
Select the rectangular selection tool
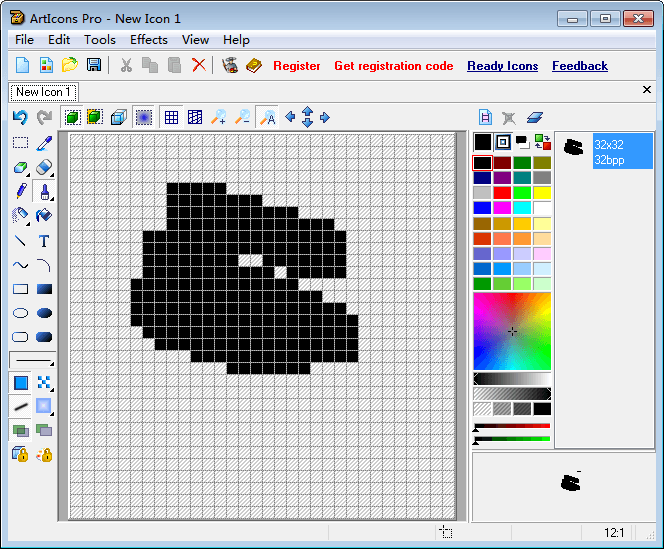pyautogui.click(x=20, y=144)
